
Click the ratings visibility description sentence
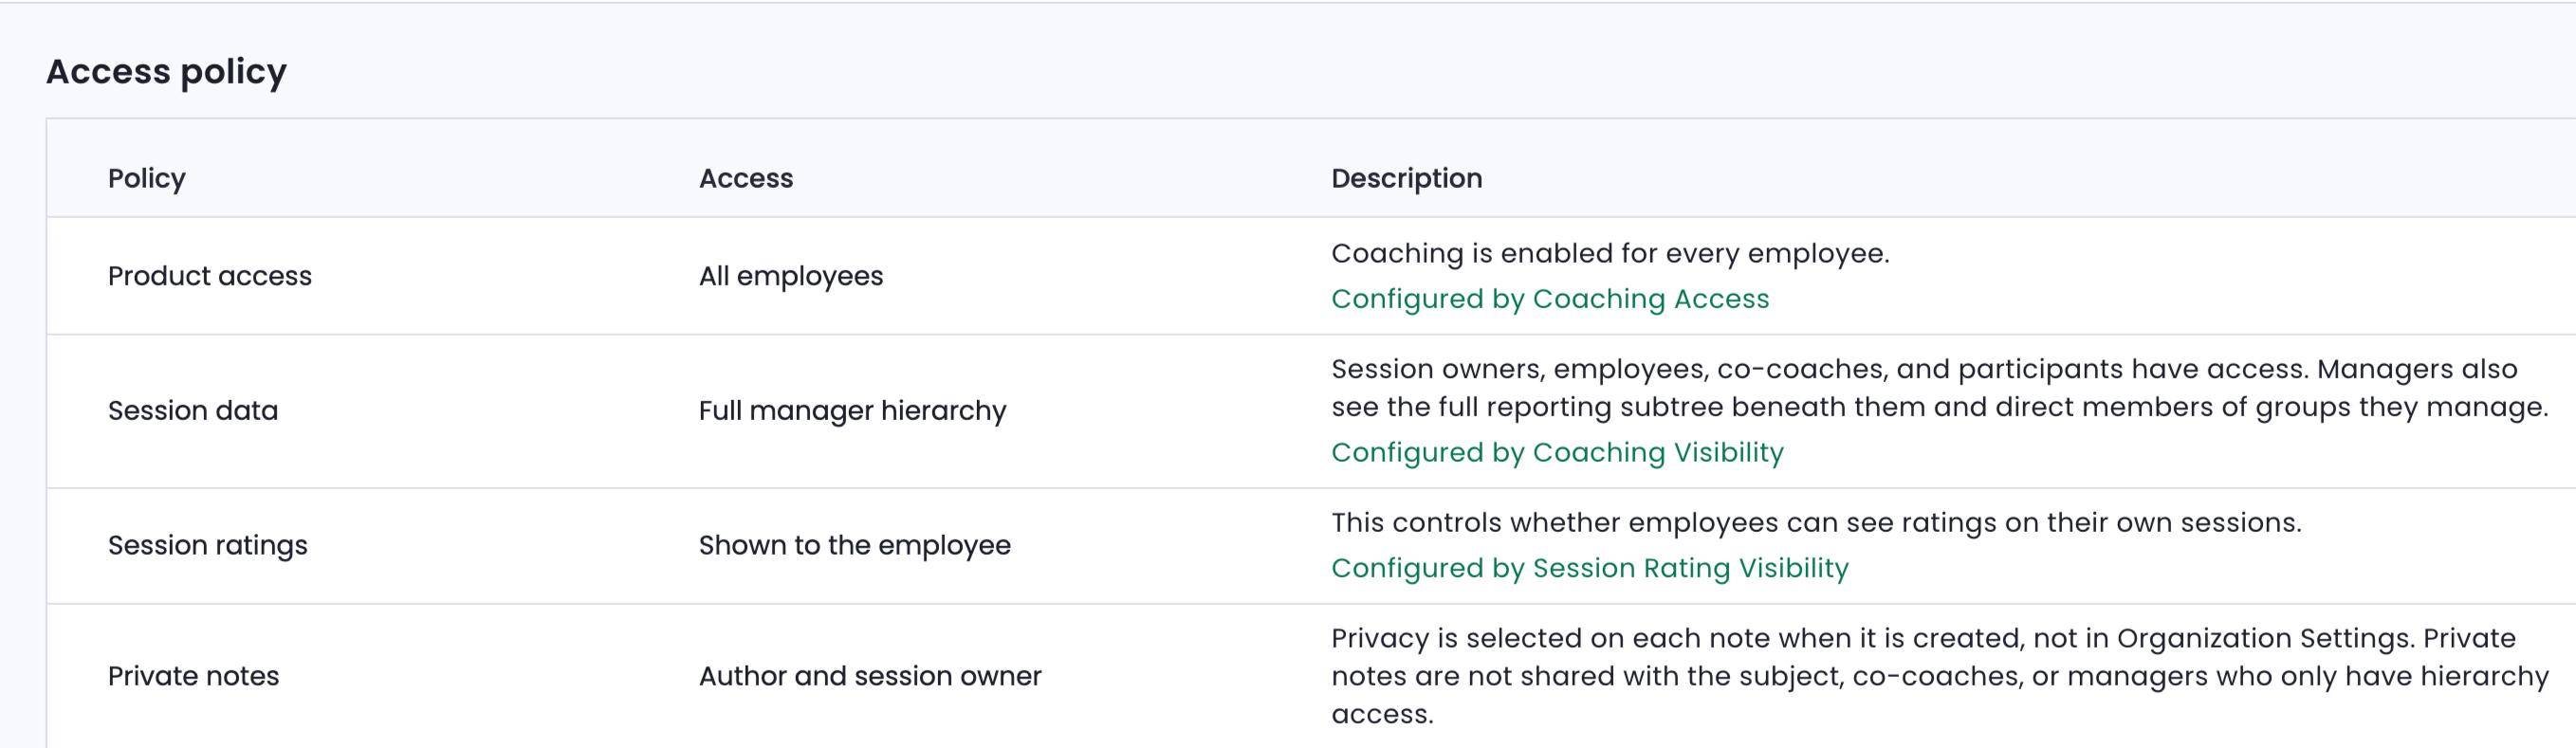pyautogui.click(x=1816, y=523)
